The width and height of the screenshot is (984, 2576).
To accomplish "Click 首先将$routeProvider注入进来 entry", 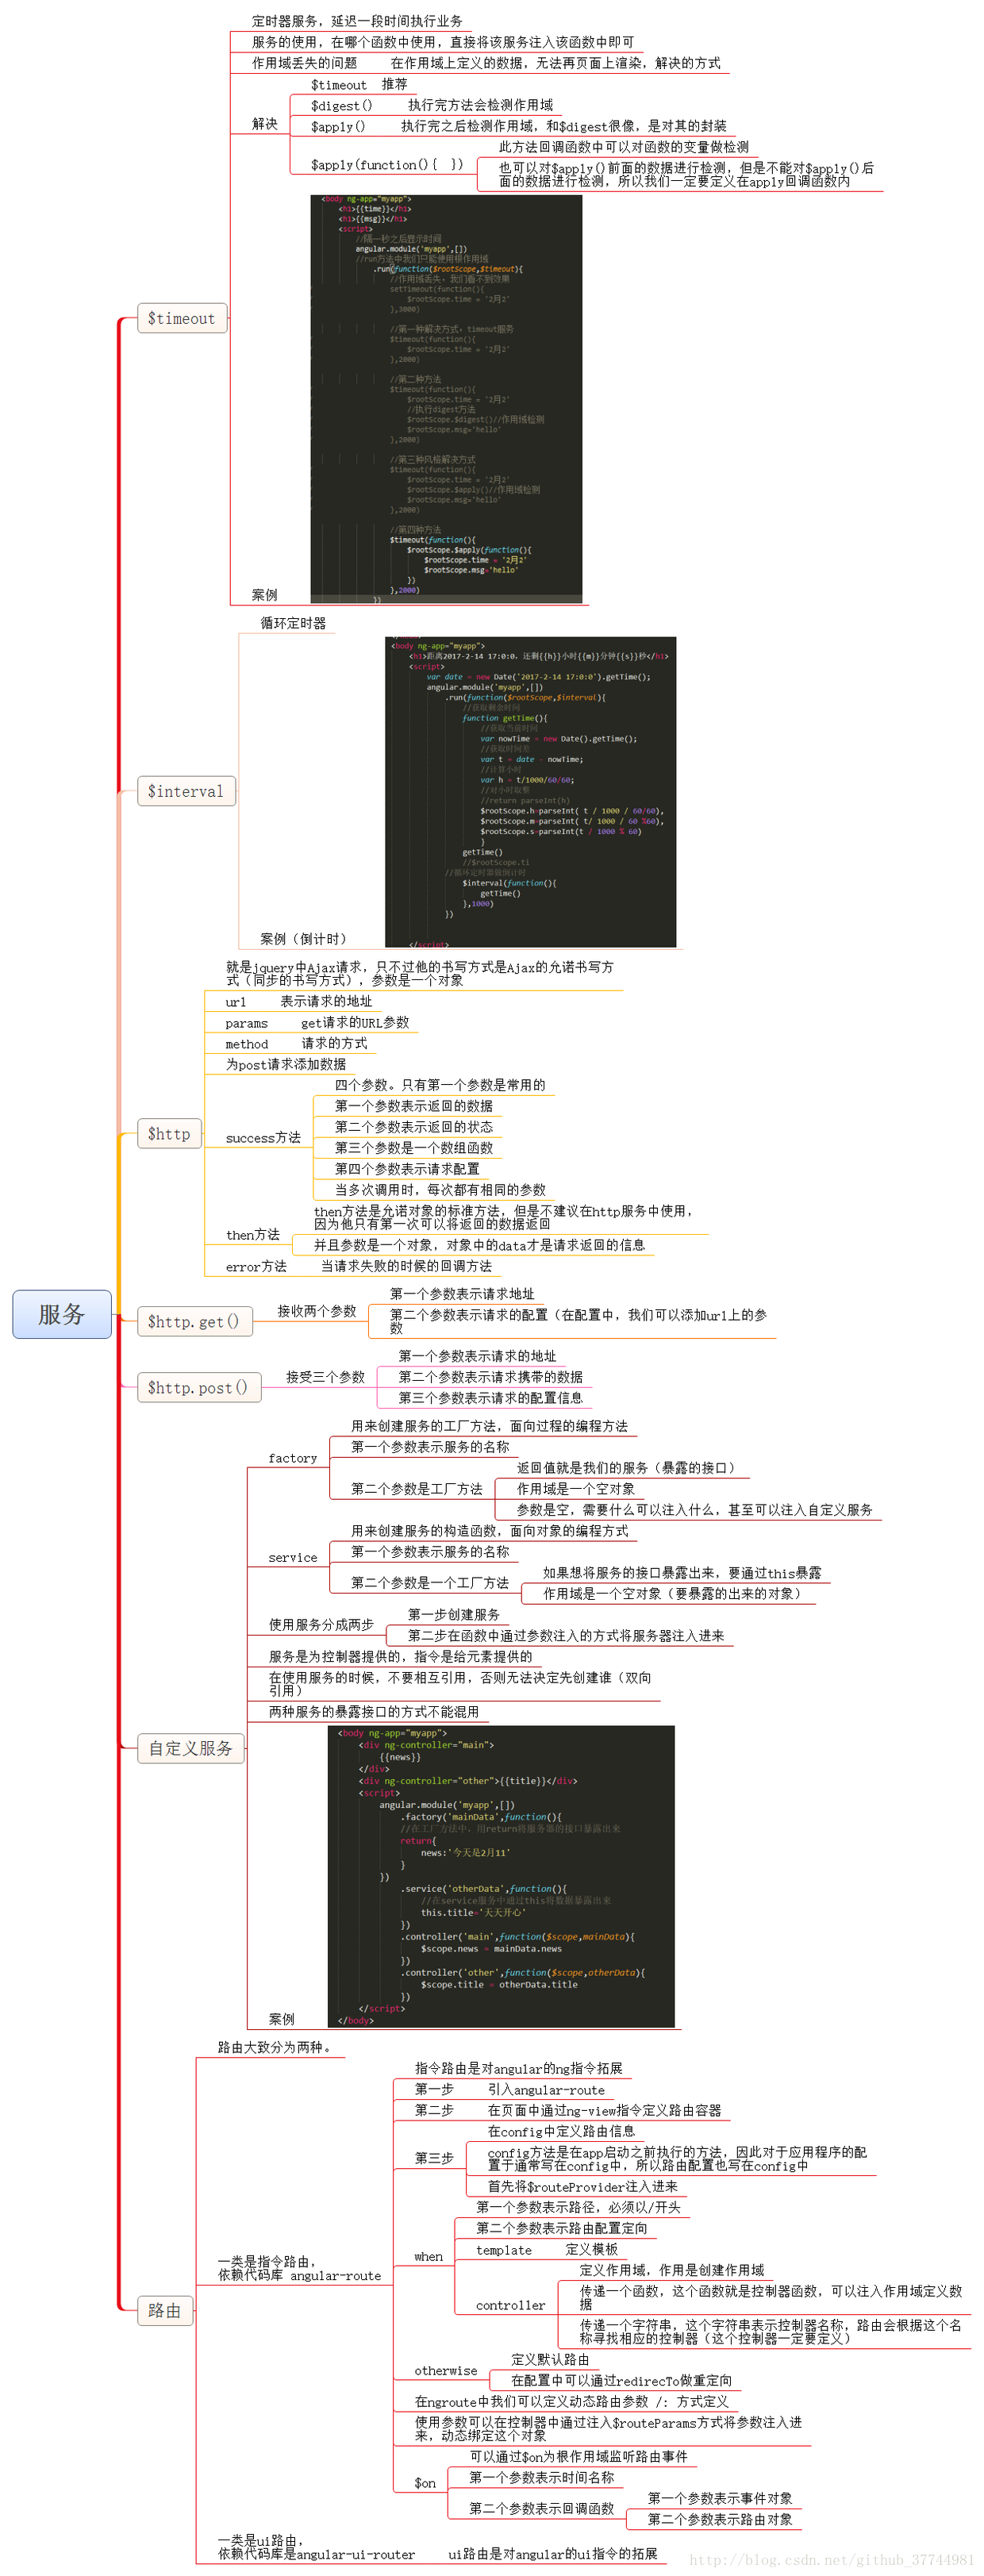I will pyautogui.click(x=582, y=2186).
